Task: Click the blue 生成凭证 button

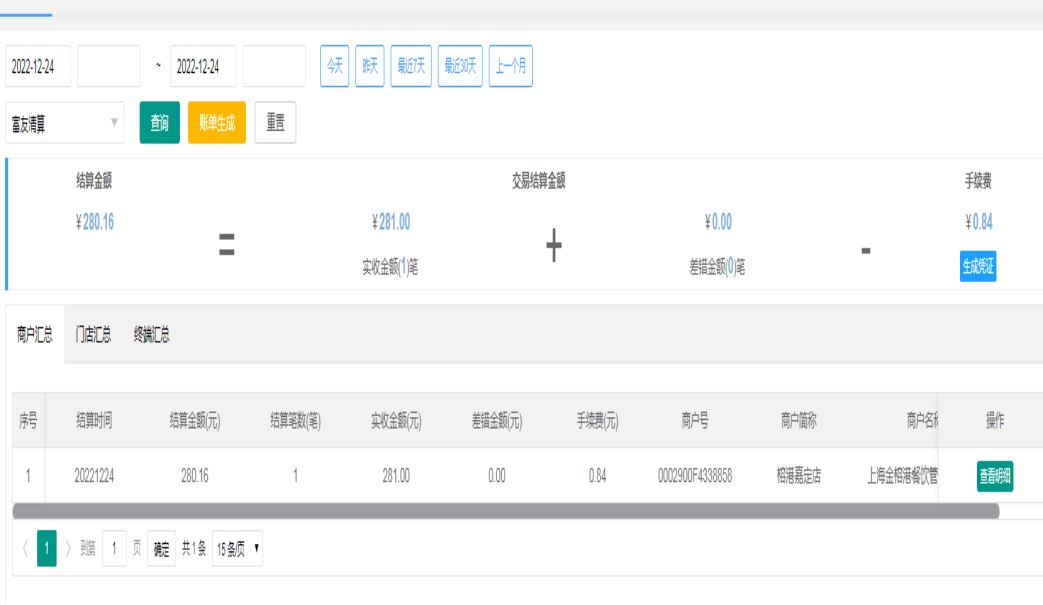Action: coord(978,266)
